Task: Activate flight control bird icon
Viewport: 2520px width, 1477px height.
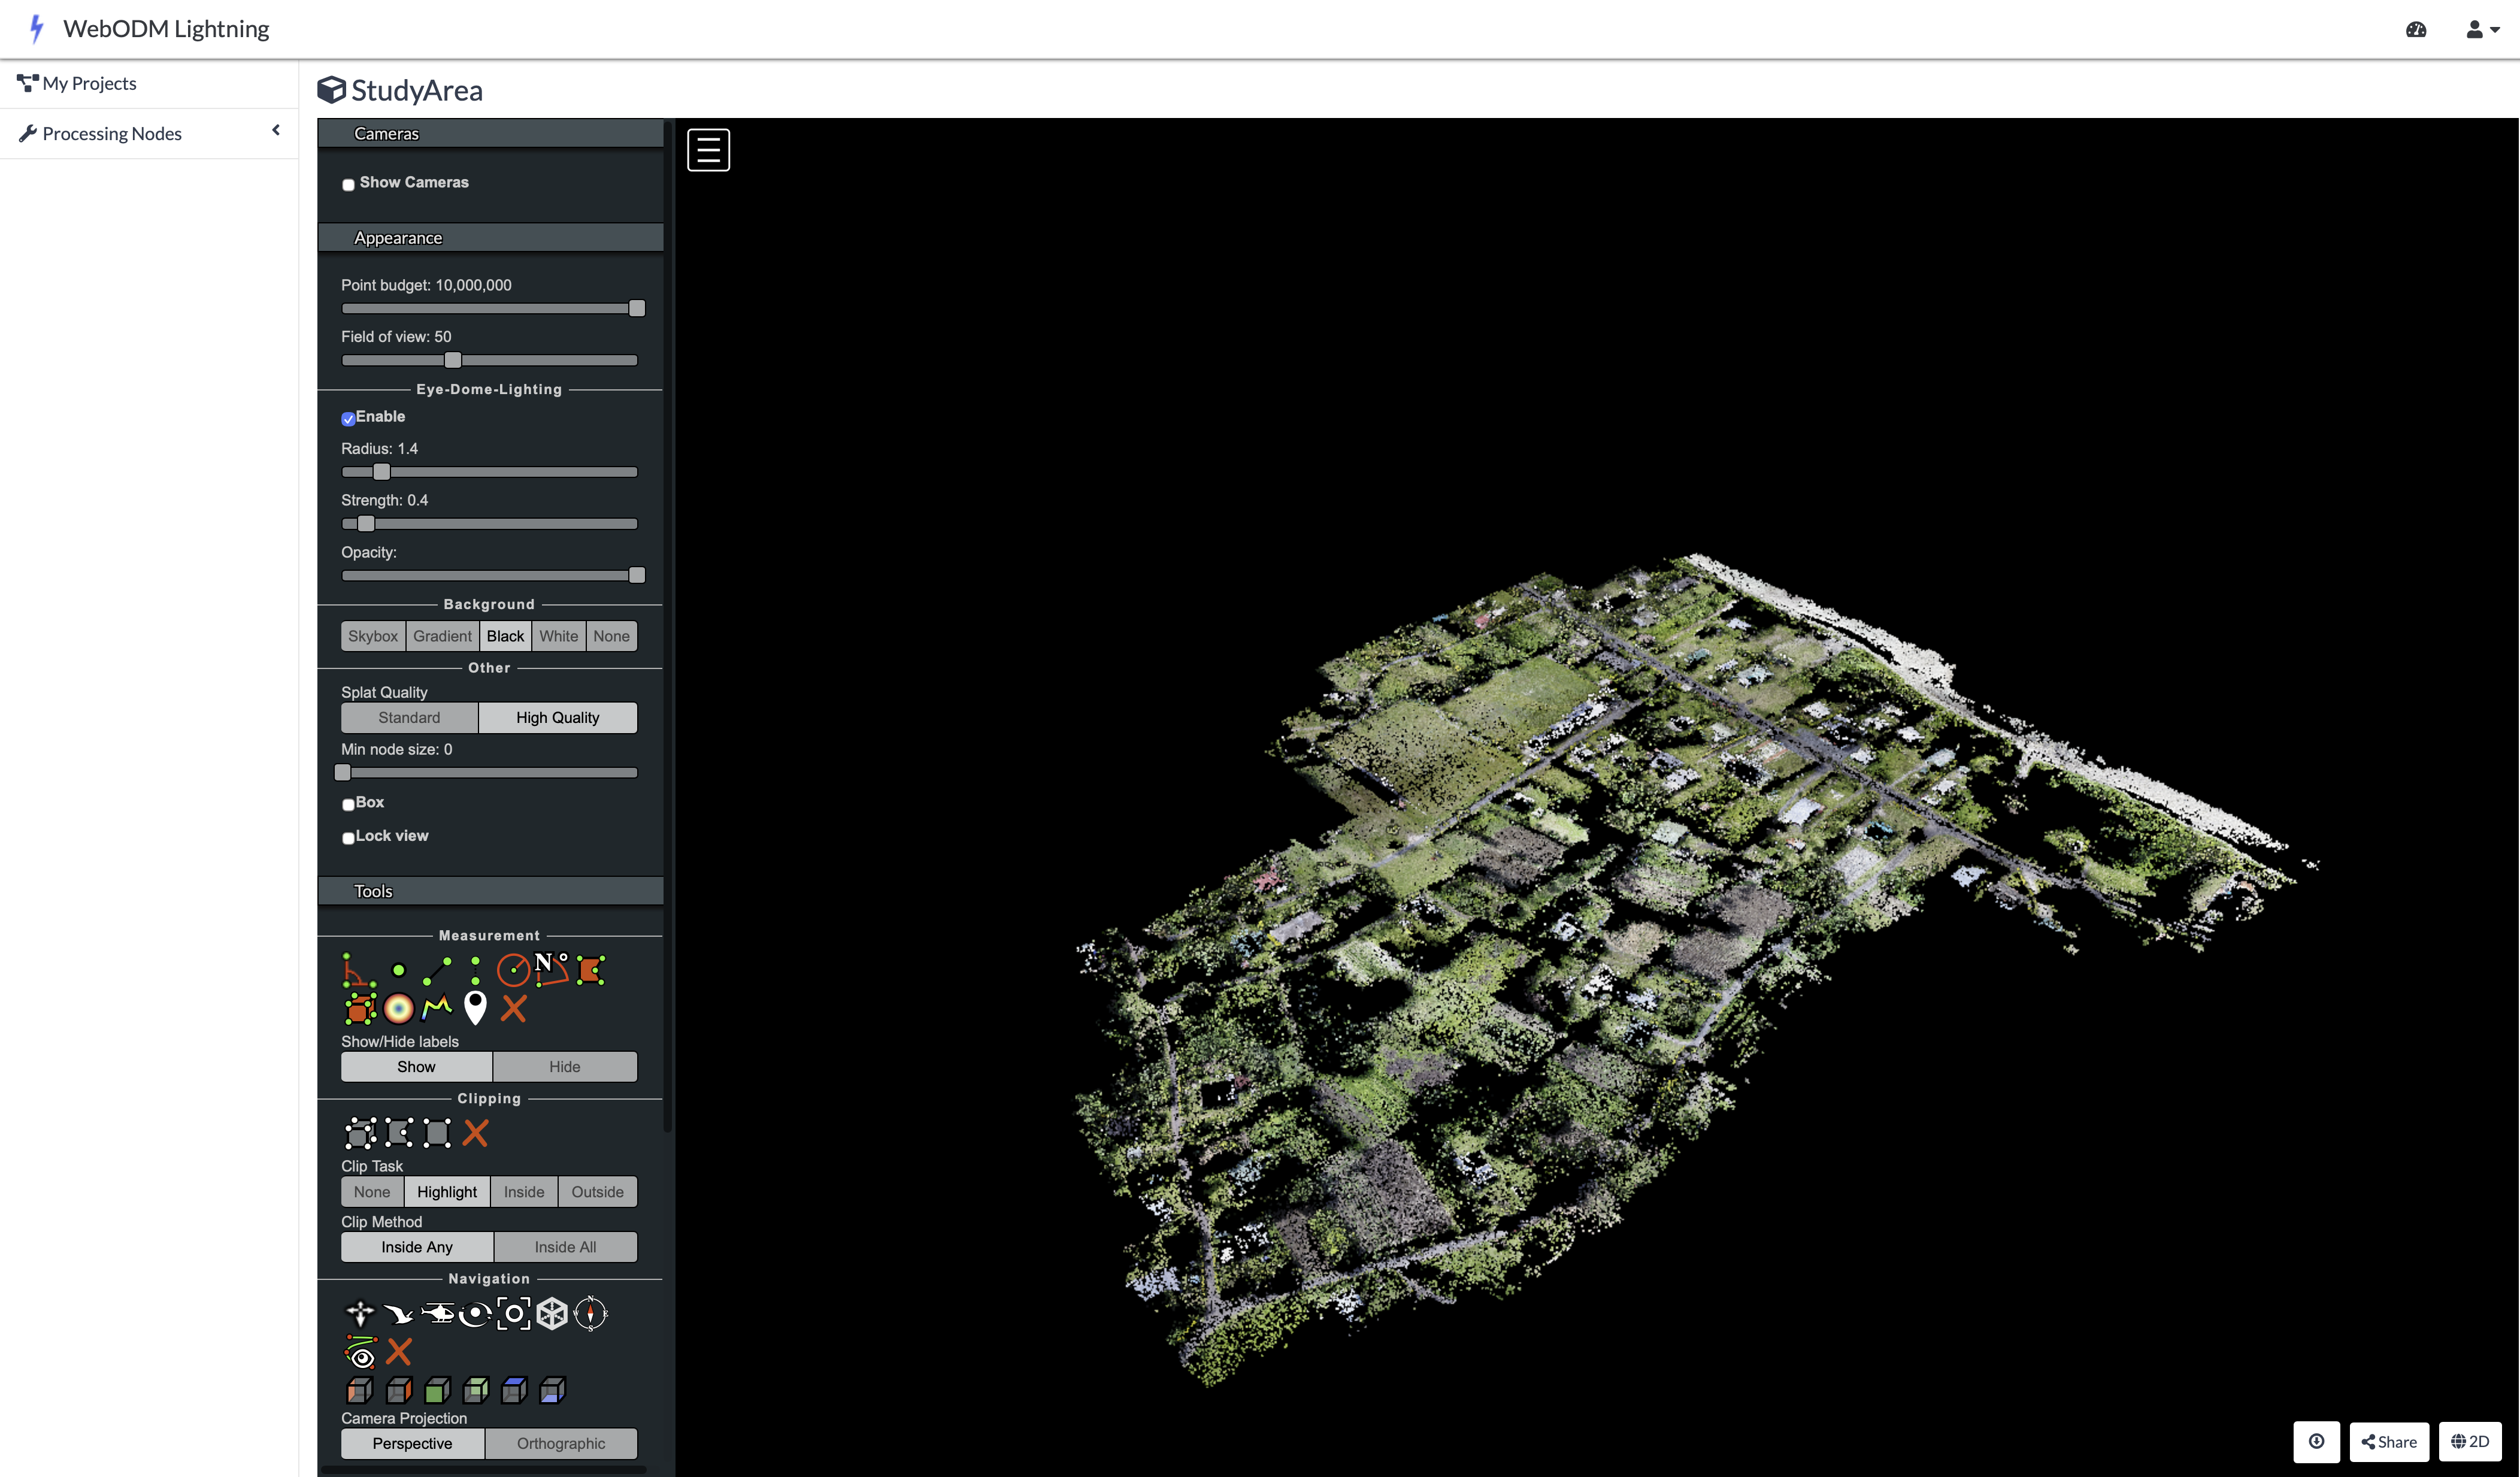Action: 398,1313
